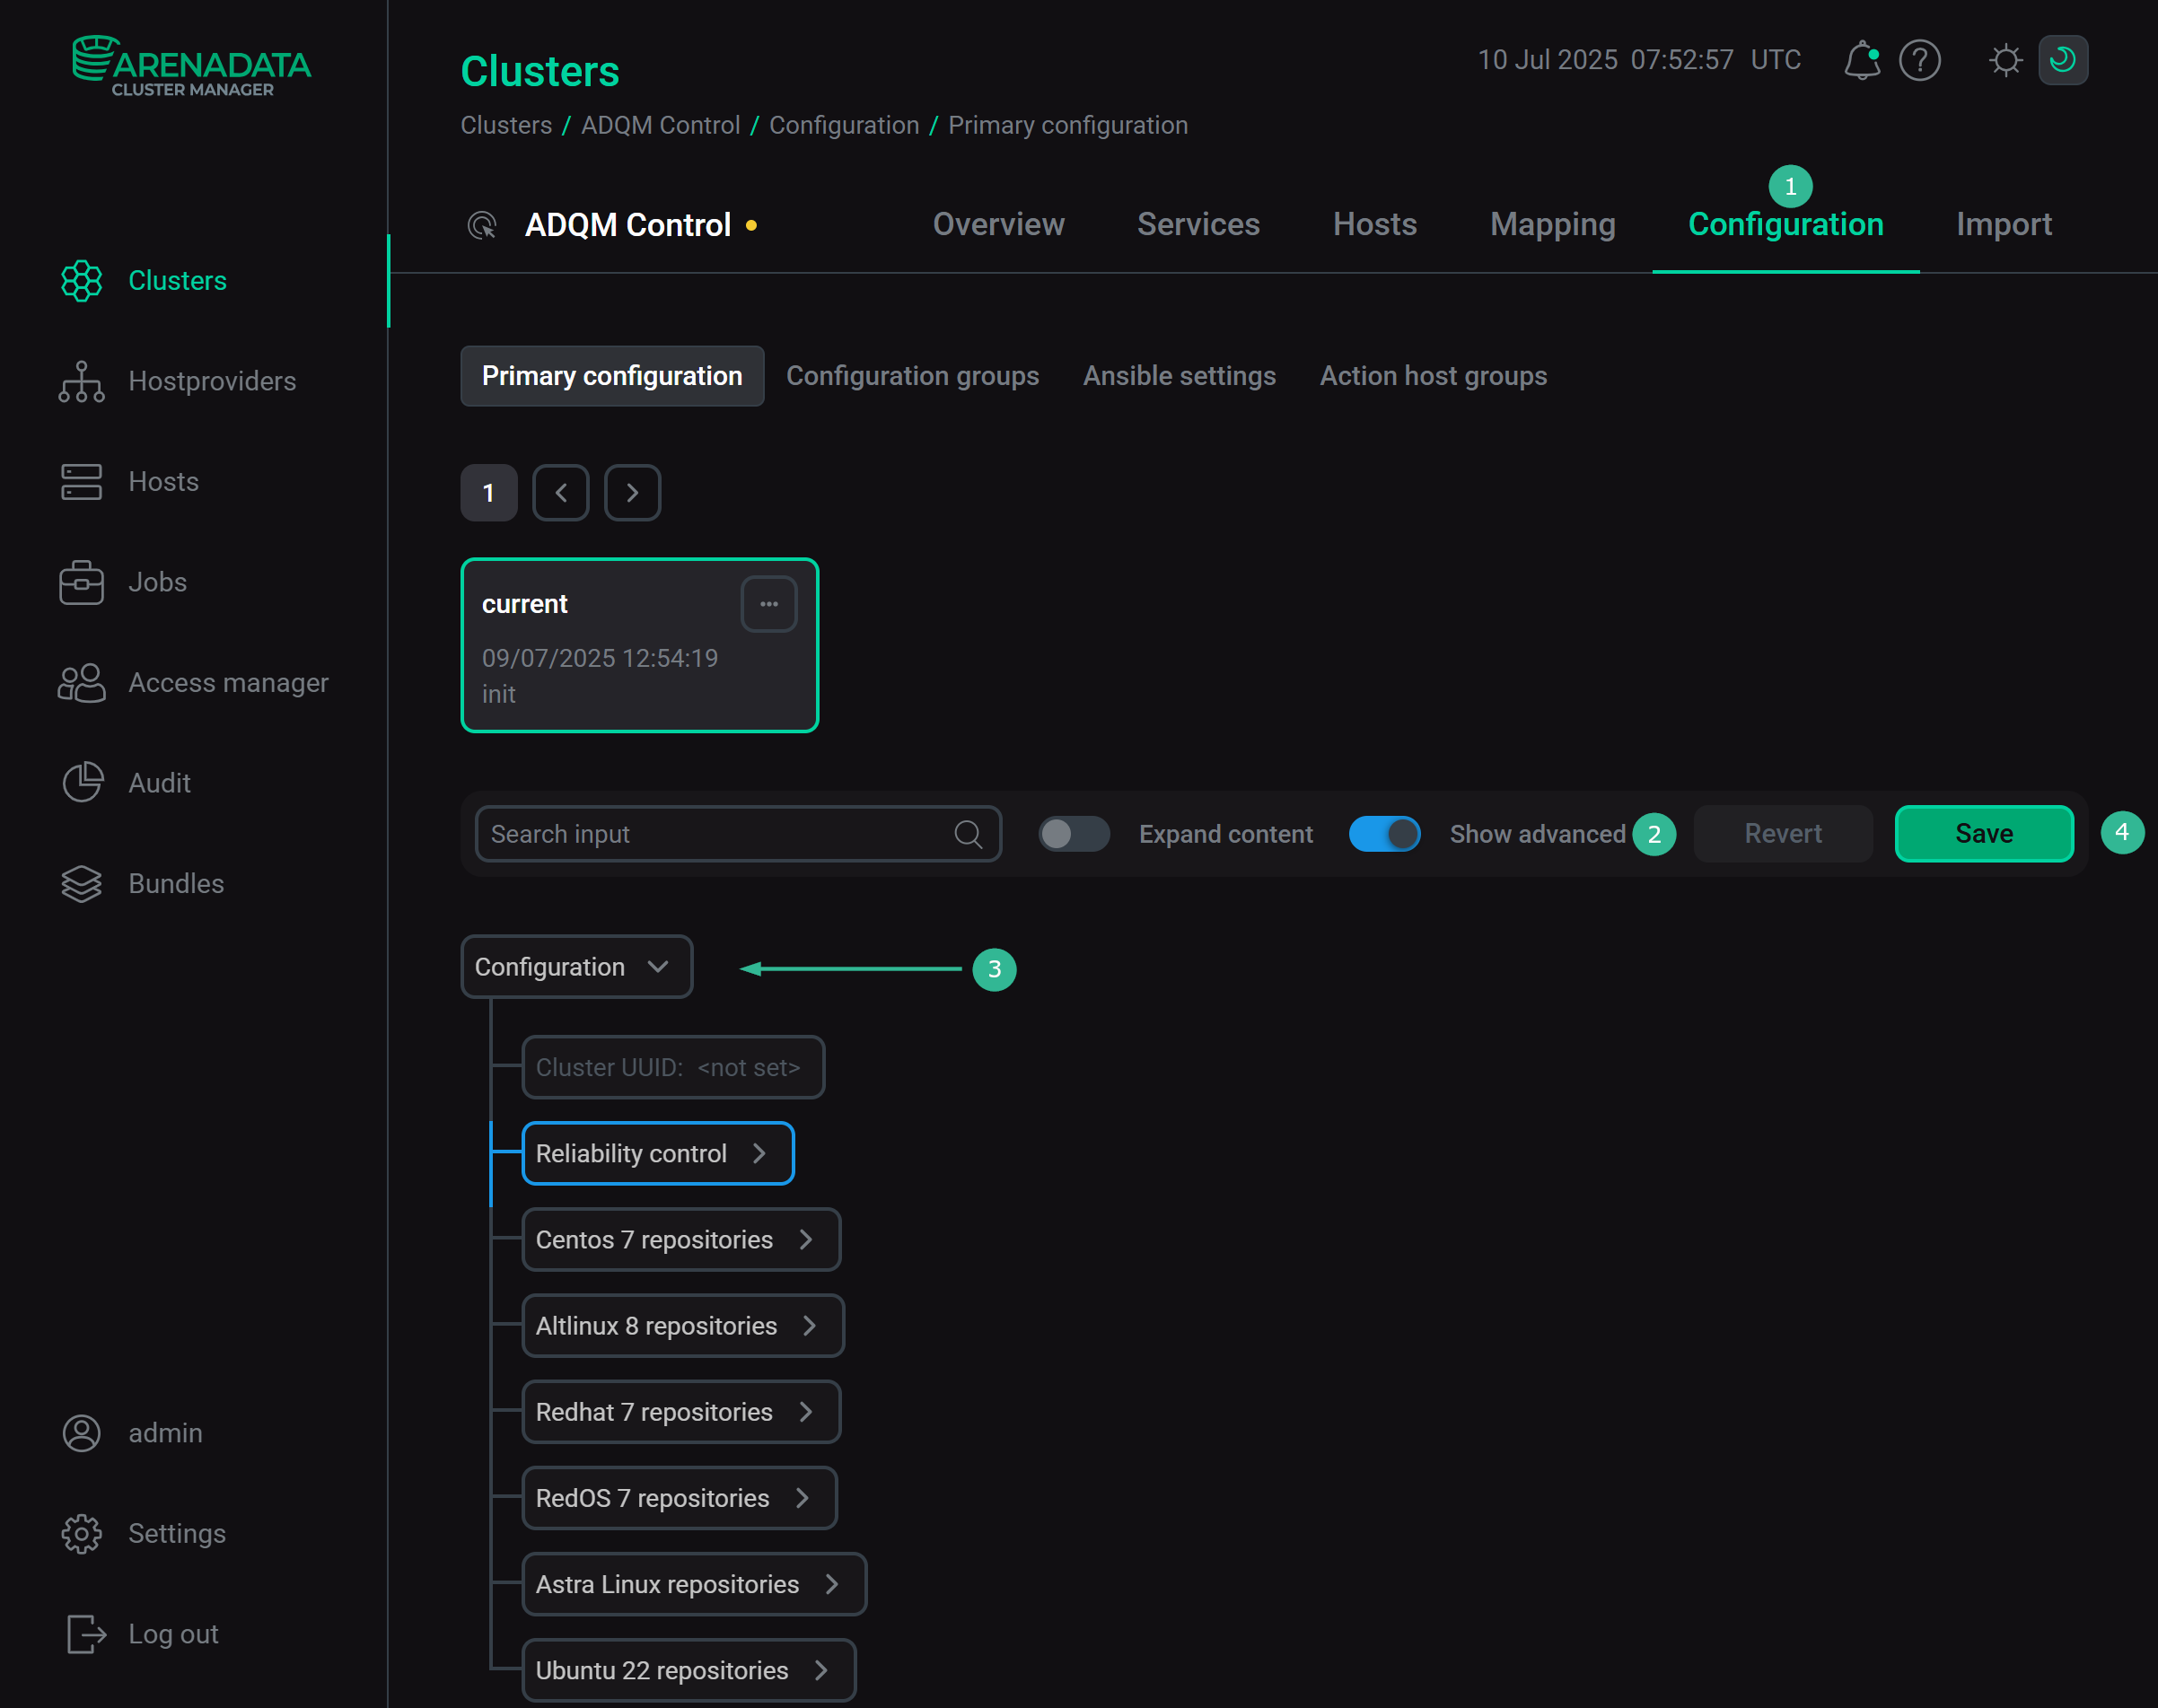Click the search input field
The image size is (2158, 1708).
[x=720, y=833]
